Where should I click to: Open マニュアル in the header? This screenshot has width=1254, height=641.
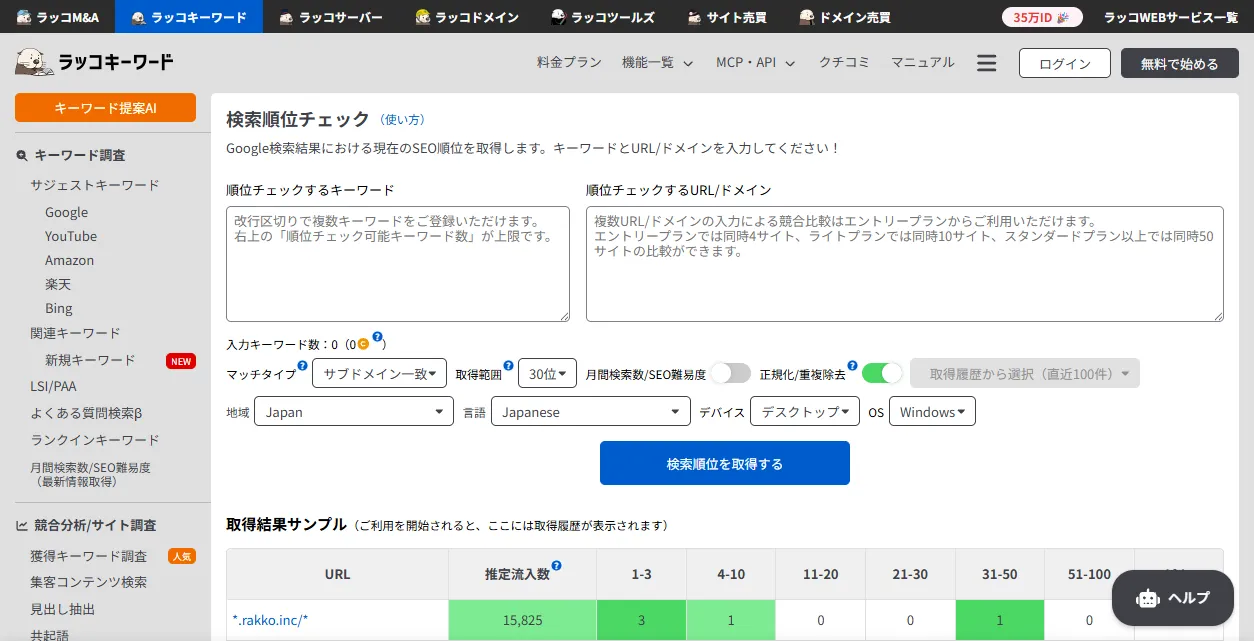[923, 63]
